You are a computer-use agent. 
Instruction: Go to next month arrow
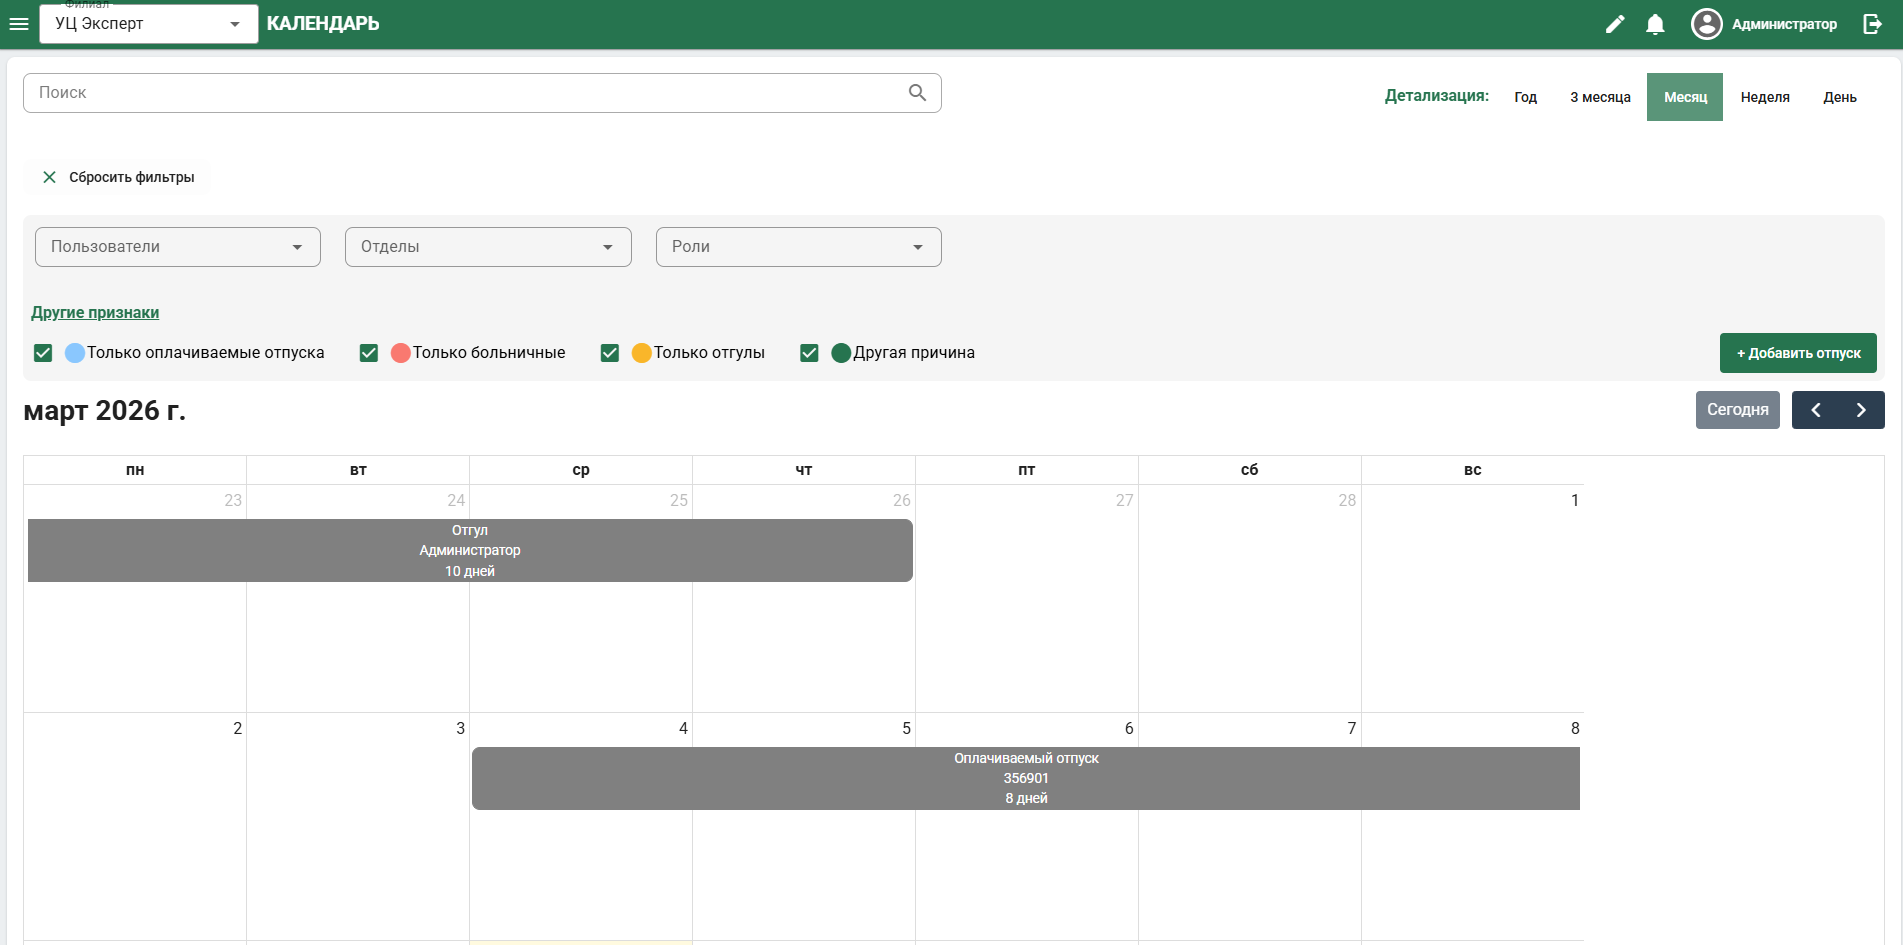1861,410
